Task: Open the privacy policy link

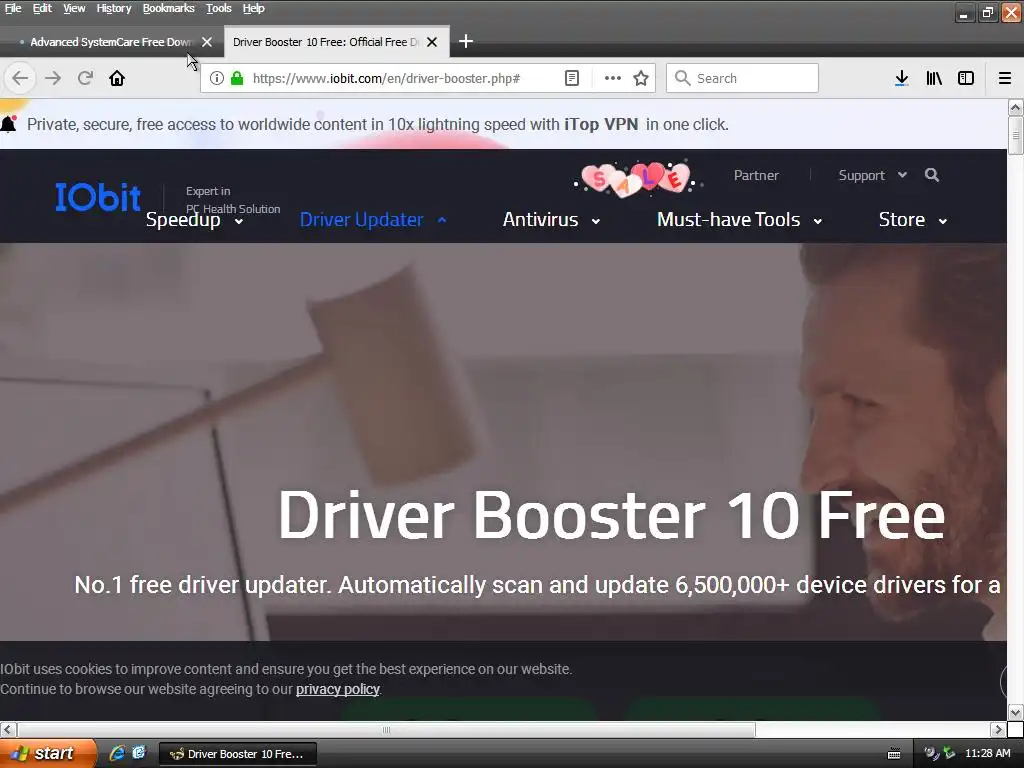Action: click(x=338, y=689)
